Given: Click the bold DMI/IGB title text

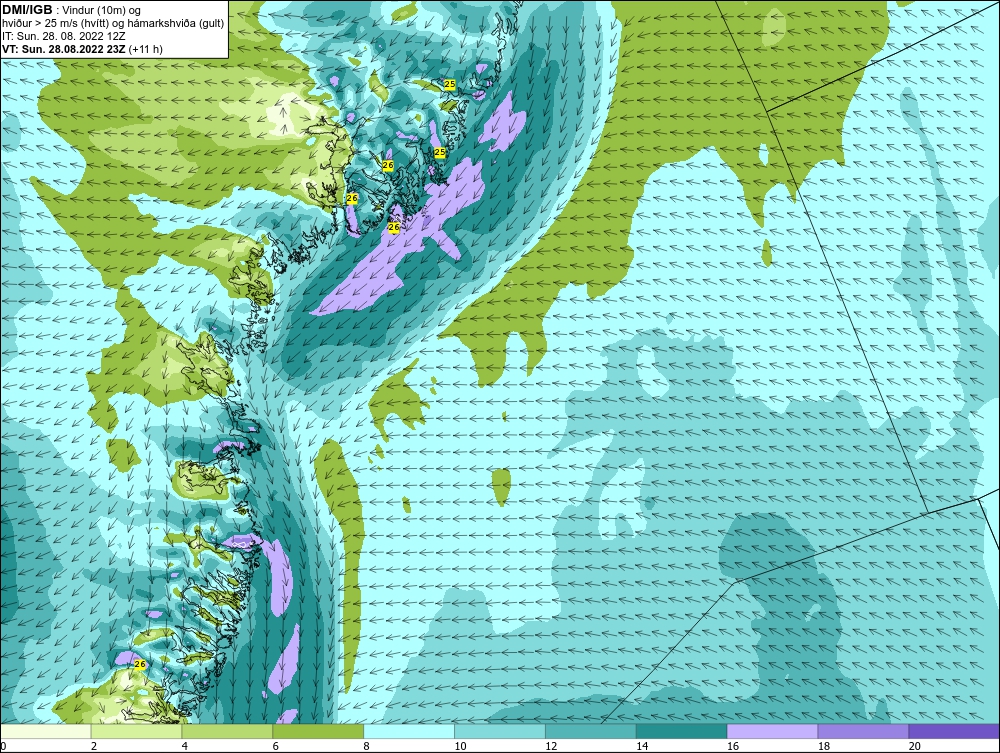Looking at the screenshot, I should click(27, 10).
